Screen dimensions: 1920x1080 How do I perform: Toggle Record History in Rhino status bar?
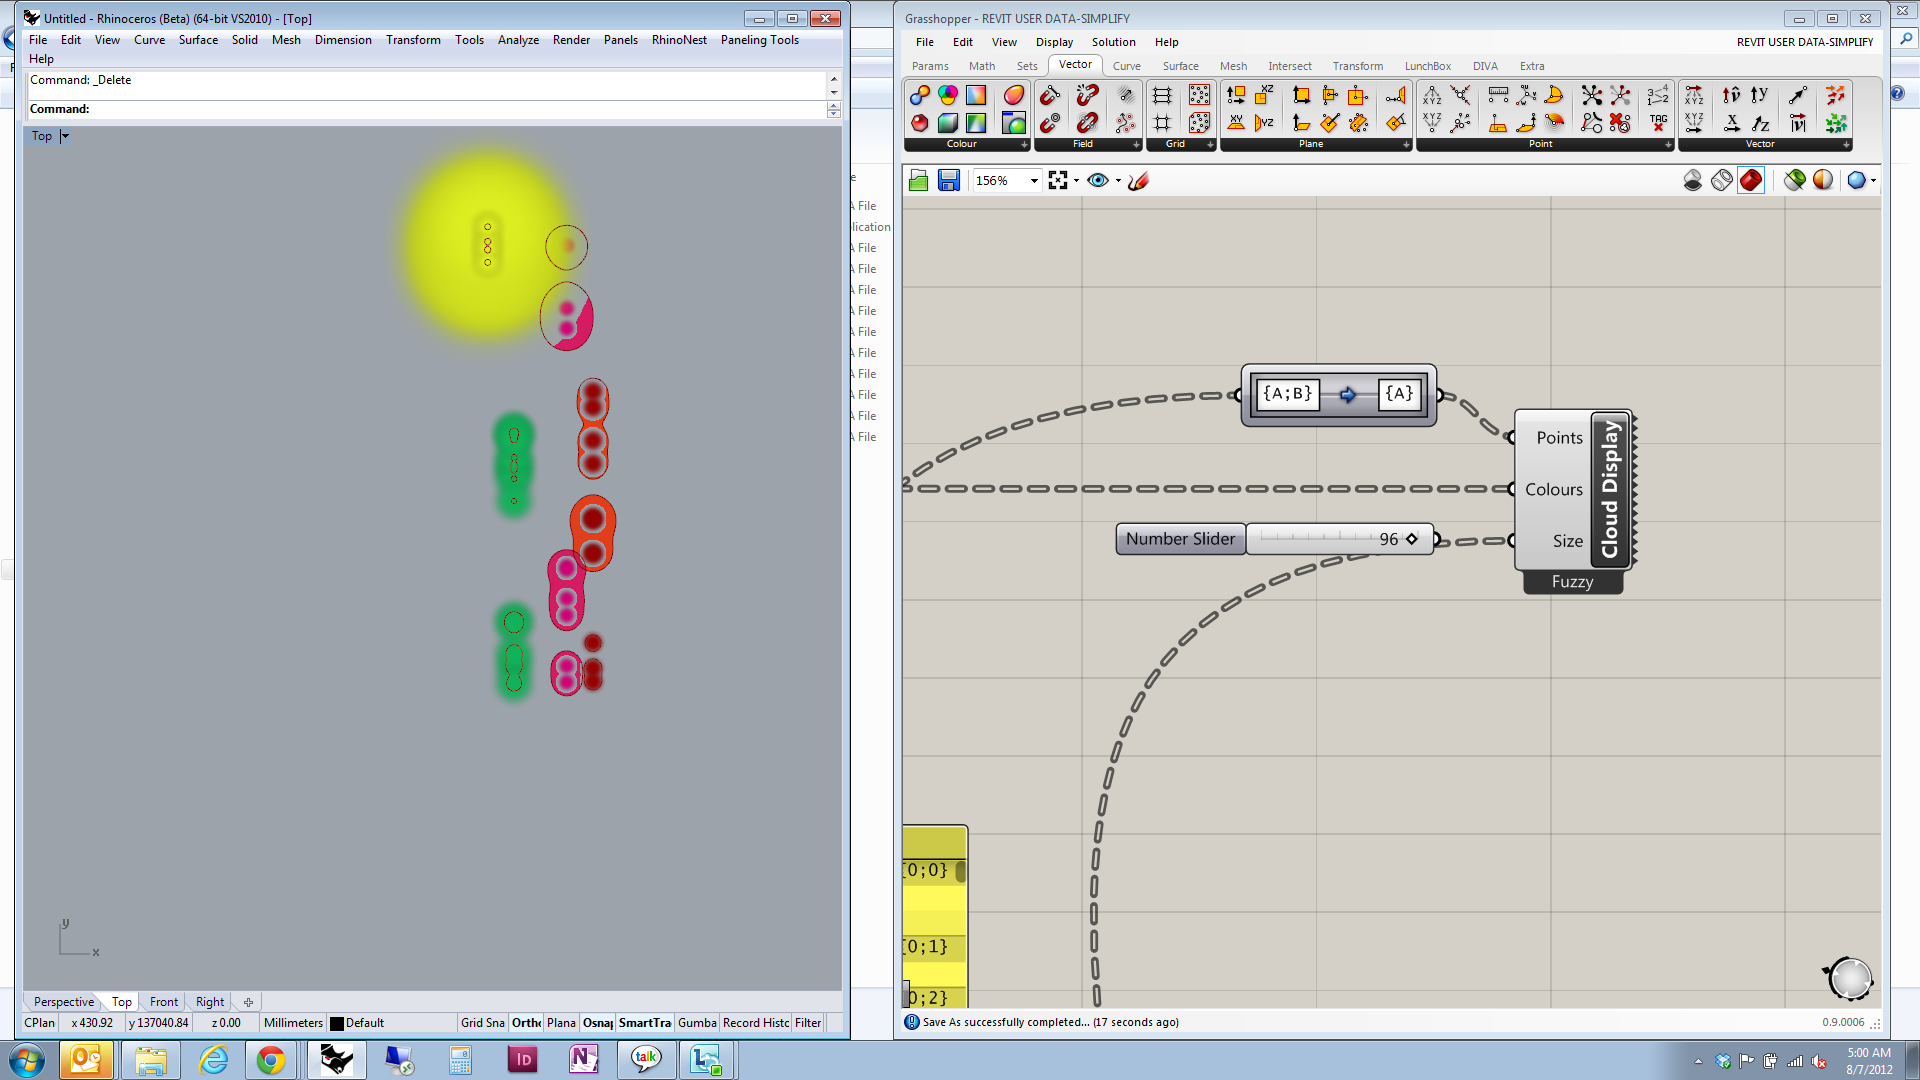pos(755,1023)
